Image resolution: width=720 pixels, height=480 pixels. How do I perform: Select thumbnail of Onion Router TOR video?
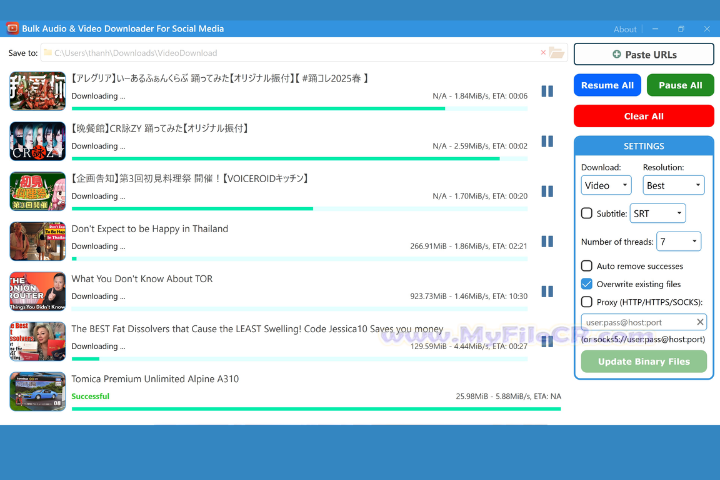coord(38,291)
